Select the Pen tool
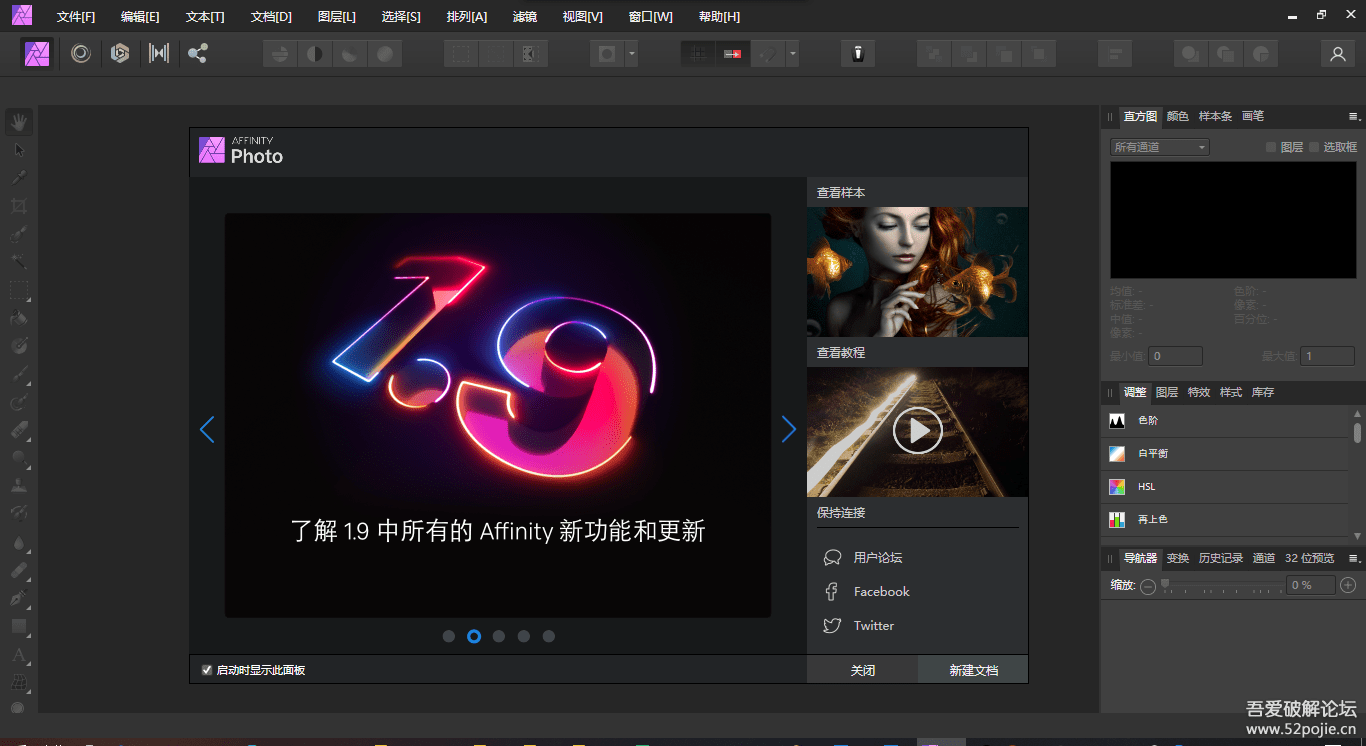The width and height of the screenshot is (1366, 746). pos(19,598)
